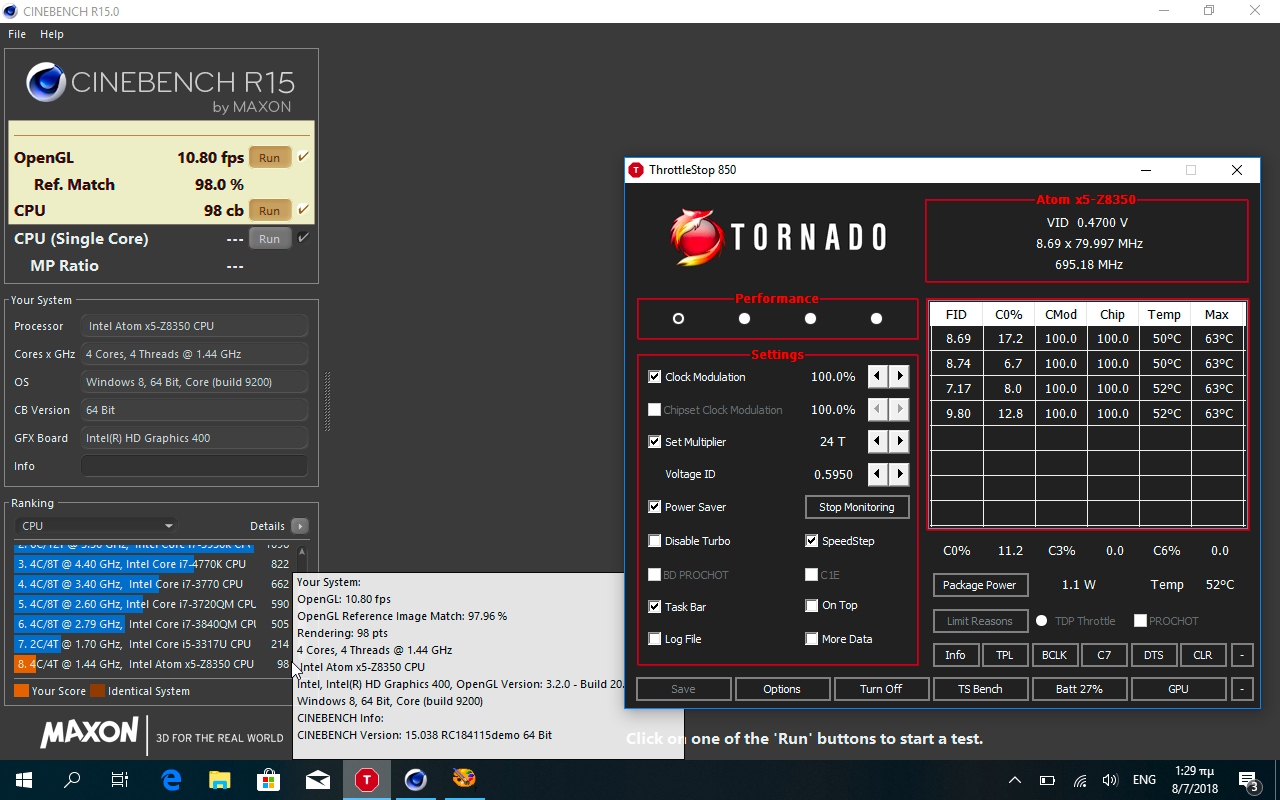
Task: Open ranking Details arrow button
Action: click(300, 526)
